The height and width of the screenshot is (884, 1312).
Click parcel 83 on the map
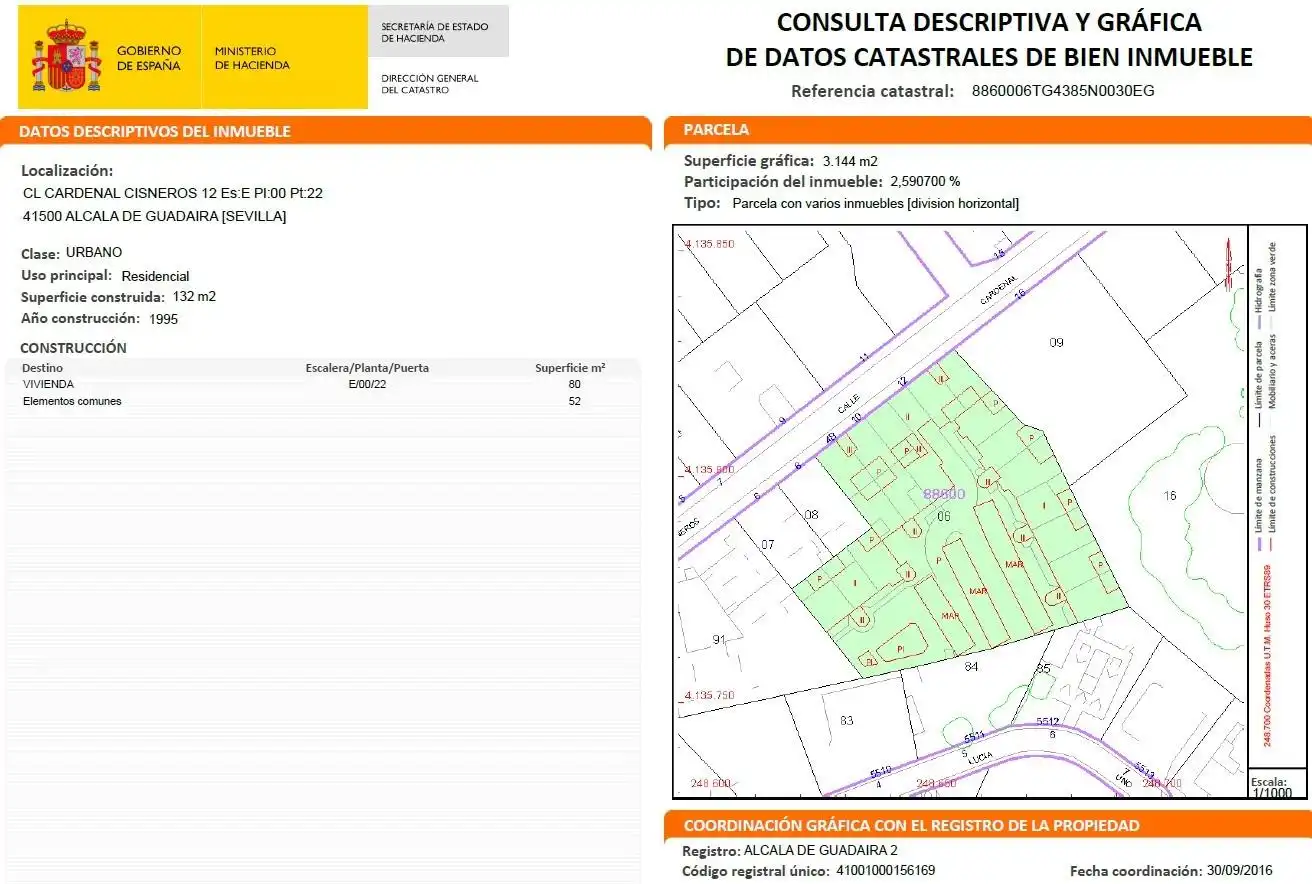click(847, 720)
